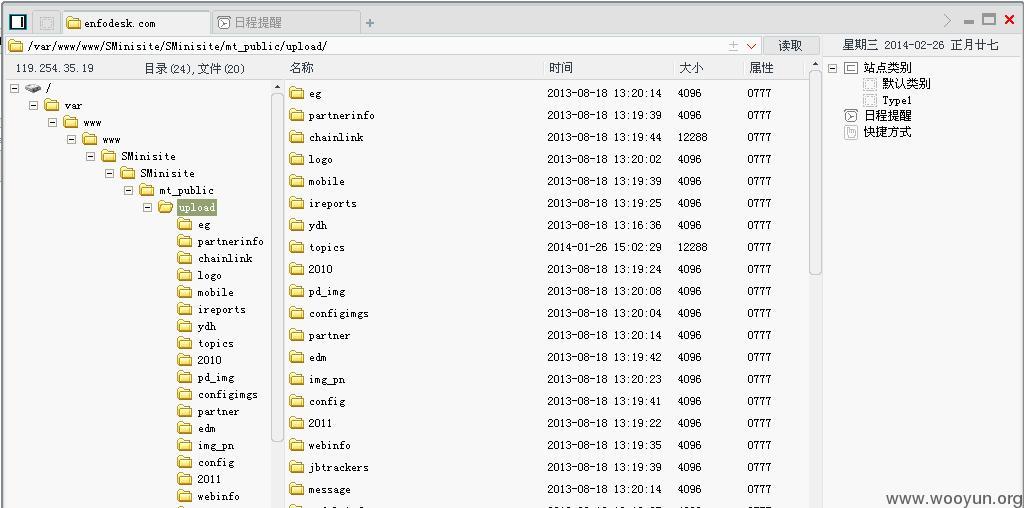The image size is (1024, 508).
Task: Add a new tab with plus button
Action: point(370,24)
